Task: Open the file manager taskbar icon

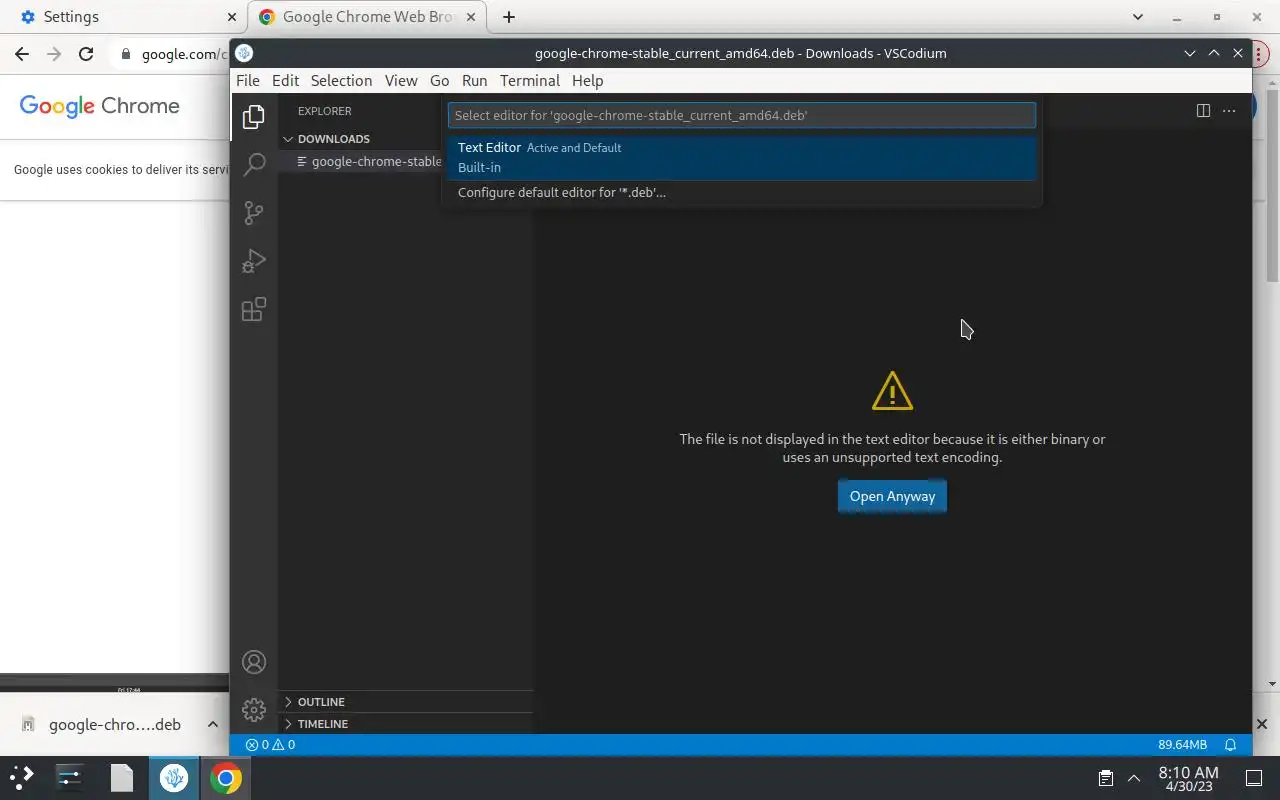Action: tap(122, 777)
